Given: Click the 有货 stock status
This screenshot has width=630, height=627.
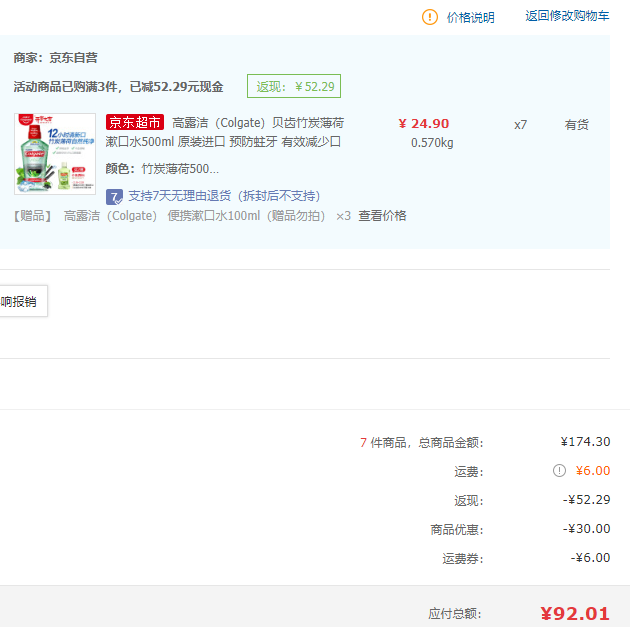Looking at the screenshot, I should pos(577,125).
